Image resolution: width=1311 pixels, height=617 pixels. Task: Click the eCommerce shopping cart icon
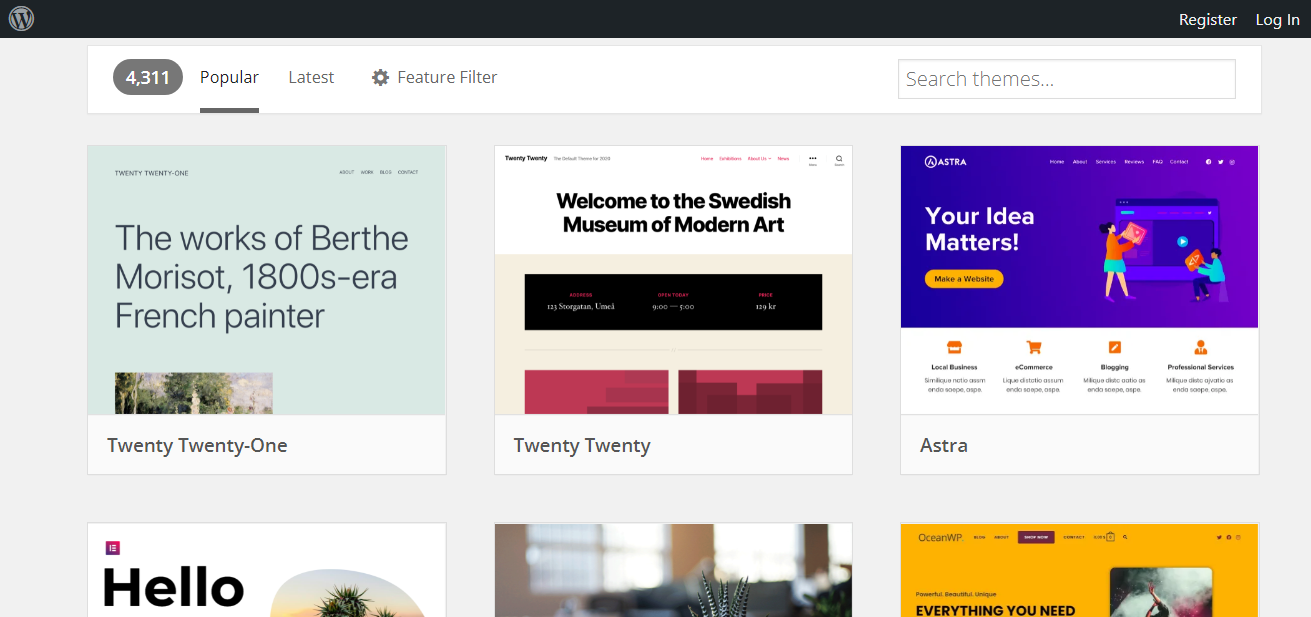click(x=1034, y=348)
